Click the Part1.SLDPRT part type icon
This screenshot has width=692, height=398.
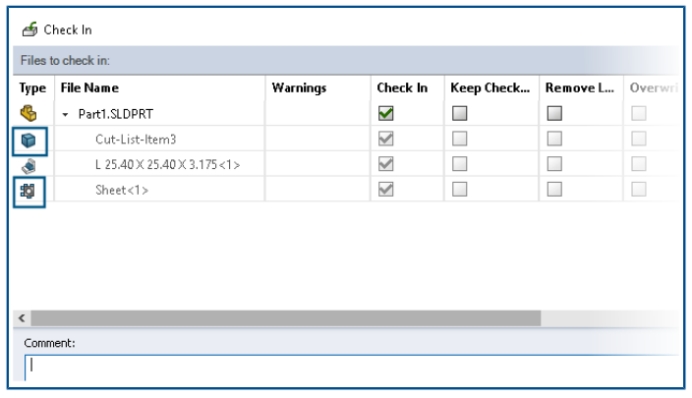pyautogui.click(x=29, y=113)
